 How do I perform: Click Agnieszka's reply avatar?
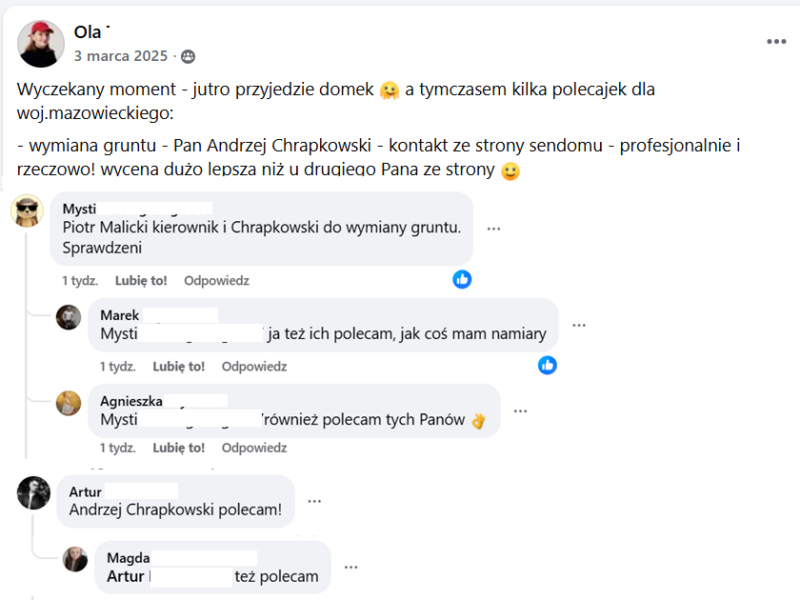pyautogui.click(x=69, y=404)
